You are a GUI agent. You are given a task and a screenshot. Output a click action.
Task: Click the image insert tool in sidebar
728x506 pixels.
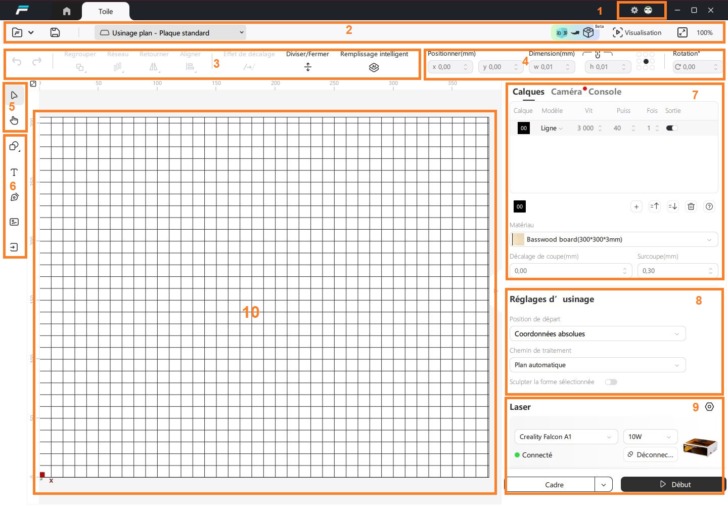coord(14,222)
